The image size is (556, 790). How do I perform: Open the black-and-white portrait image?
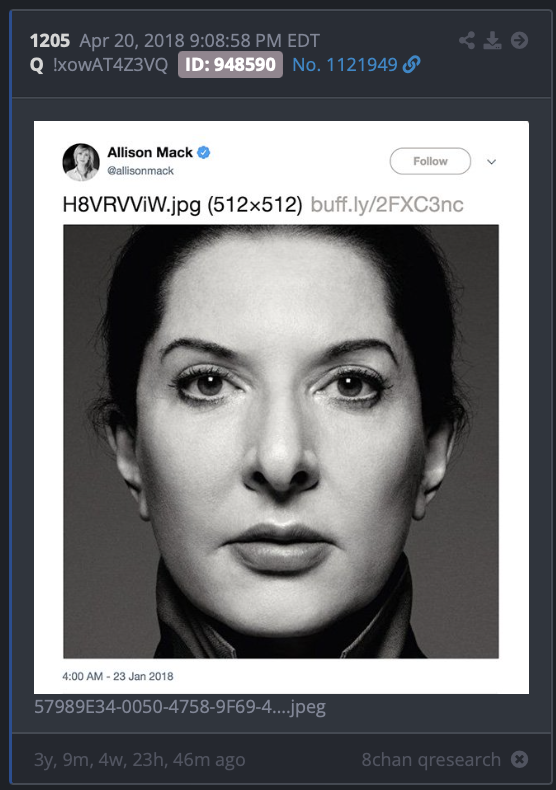coord(281,441)
